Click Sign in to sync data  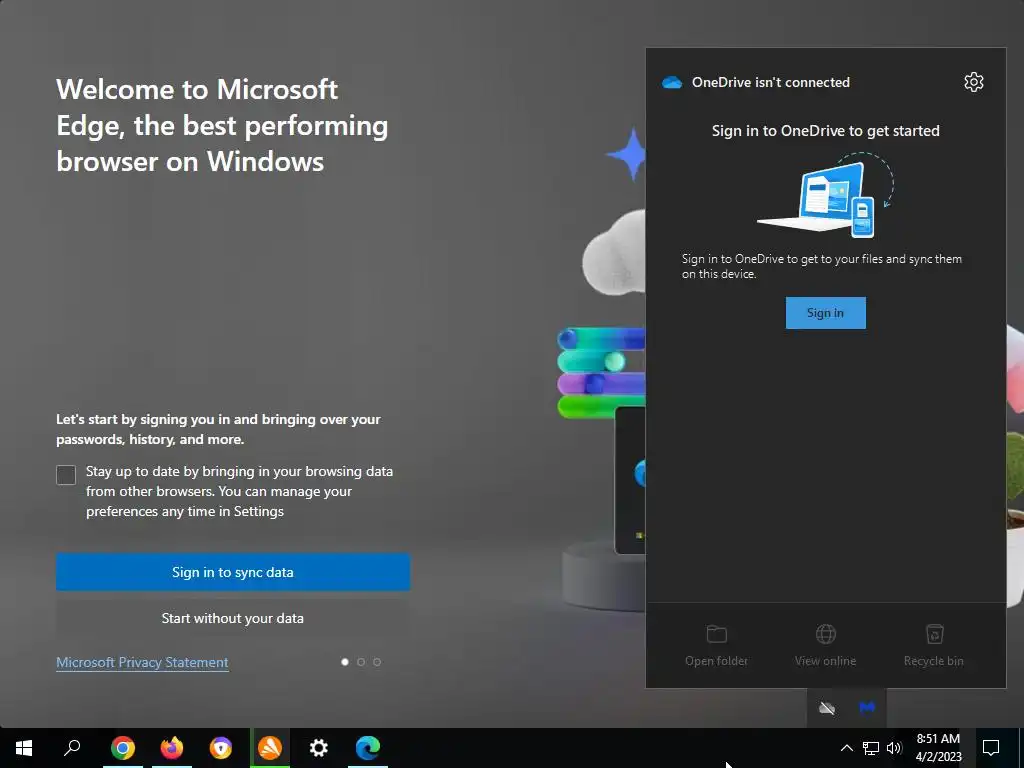click(233, 572)
